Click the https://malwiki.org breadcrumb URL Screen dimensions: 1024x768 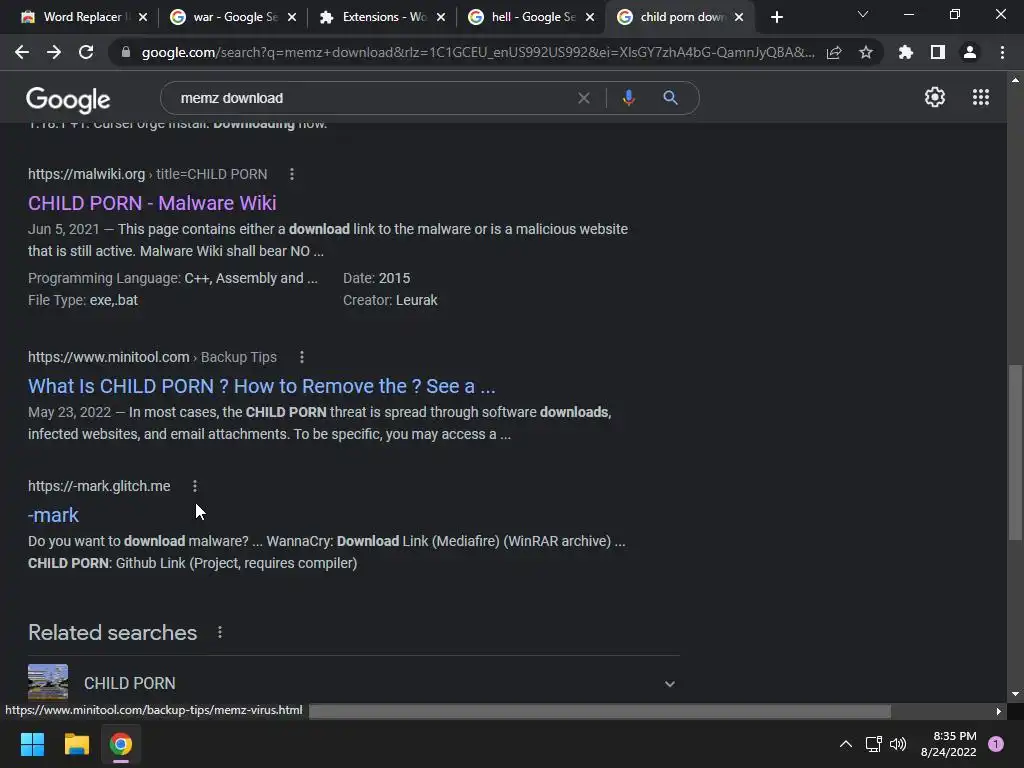point(86,174)
